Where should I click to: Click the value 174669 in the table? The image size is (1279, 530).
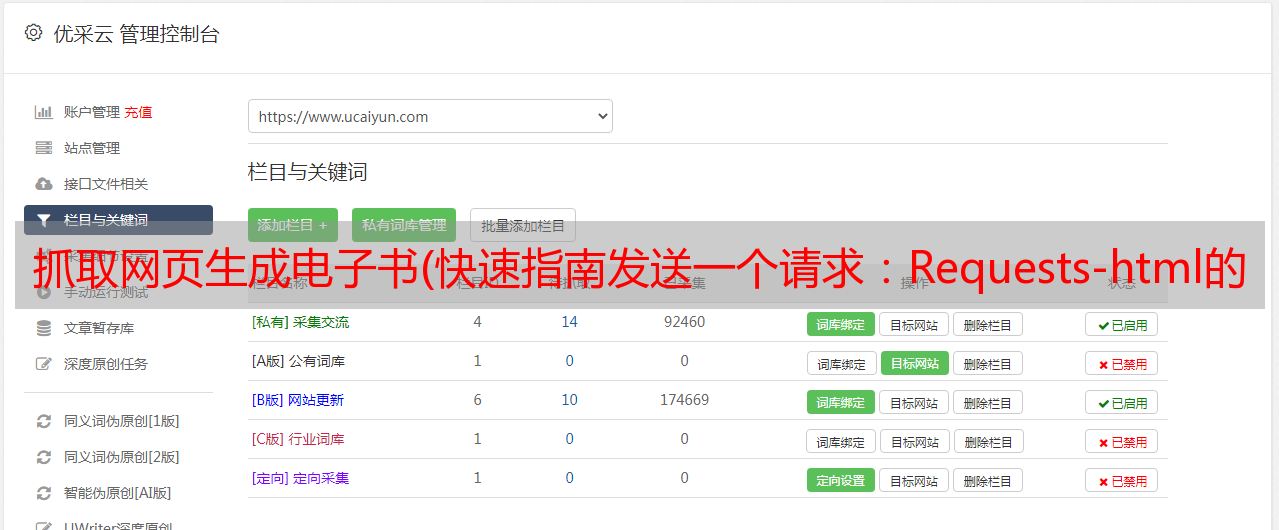(x=684, y=400)
